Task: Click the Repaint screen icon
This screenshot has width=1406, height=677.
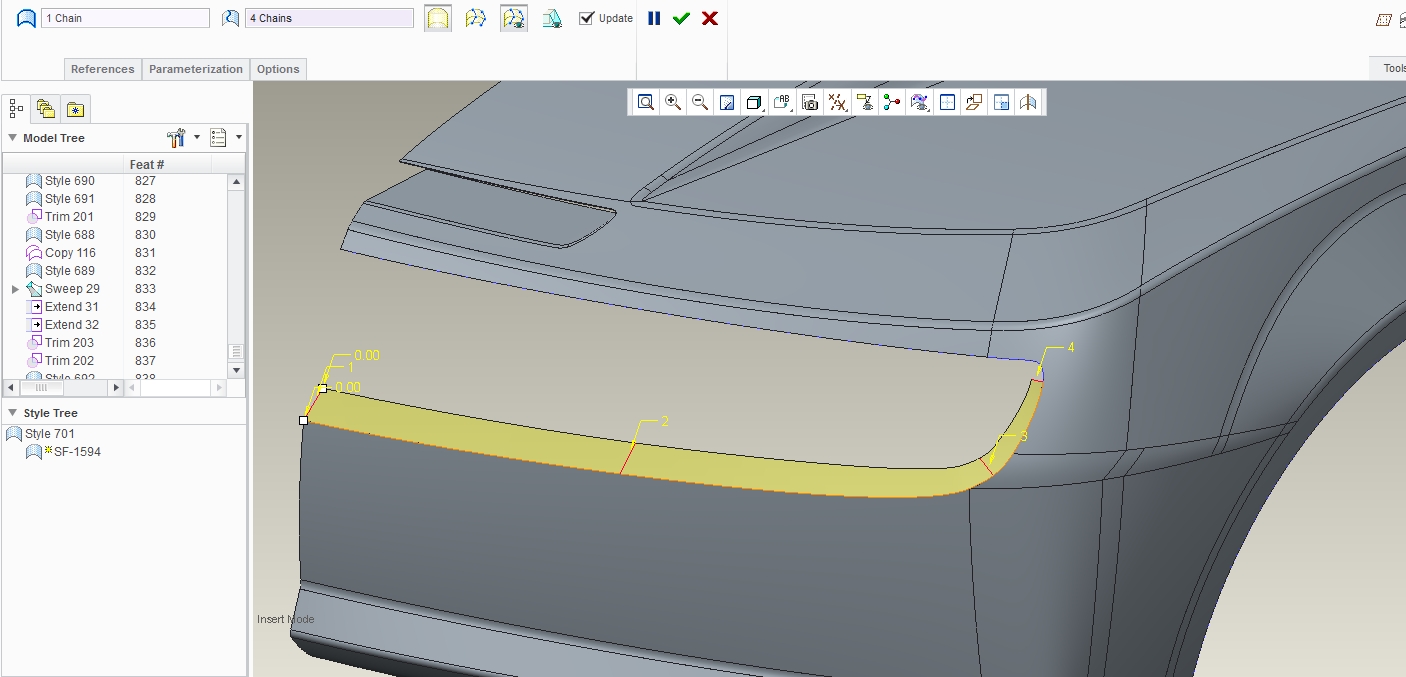Action: (x=727, y=102)
